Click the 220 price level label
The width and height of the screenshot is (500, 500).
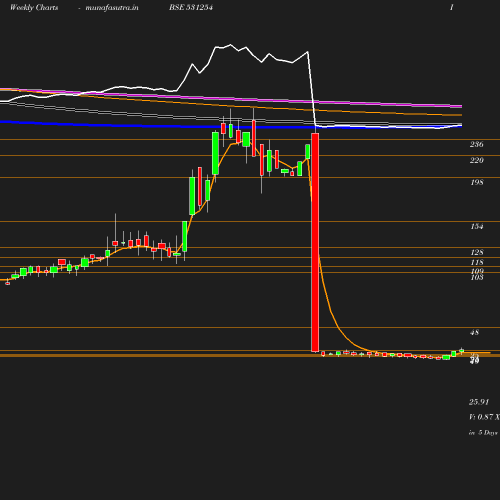476,160
